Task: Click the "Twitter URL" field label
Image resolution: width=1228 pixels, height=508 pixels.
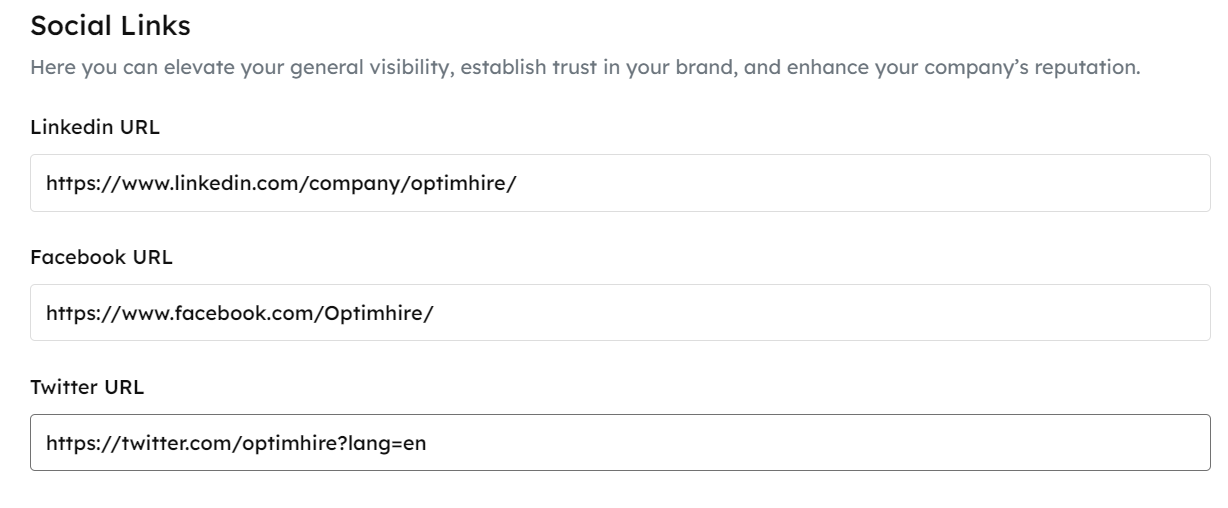Action: pyautogui.click(x=87, y=387)
